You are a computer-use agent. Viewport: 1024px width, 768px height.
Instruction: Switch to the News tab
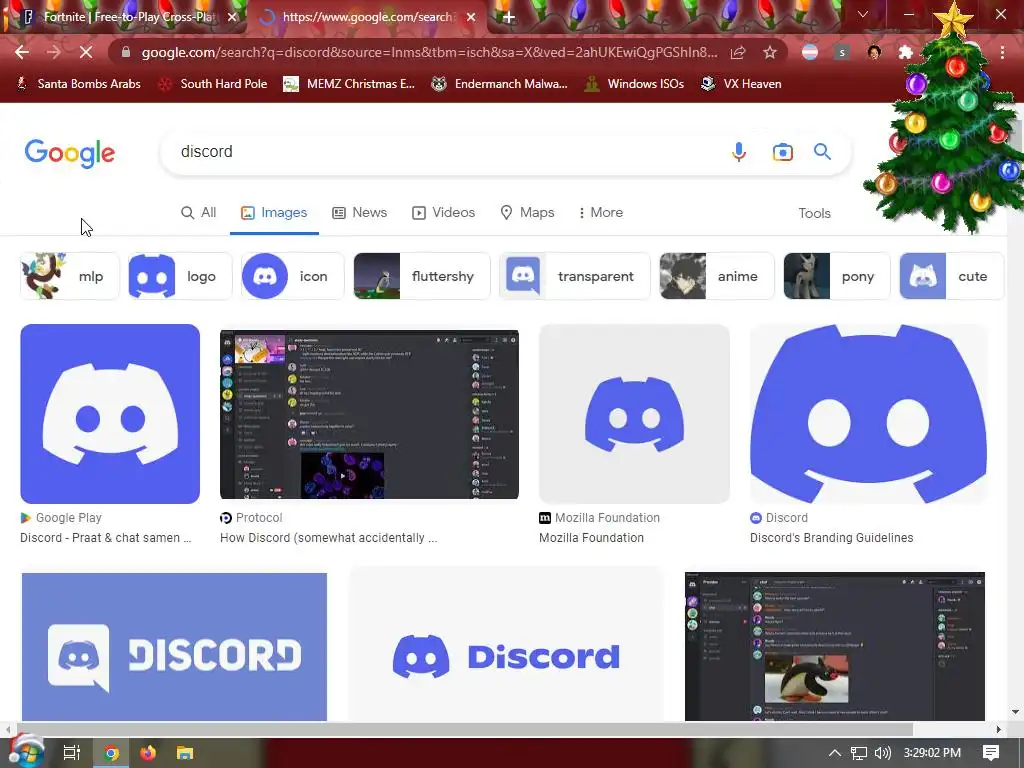coord(360,213)
